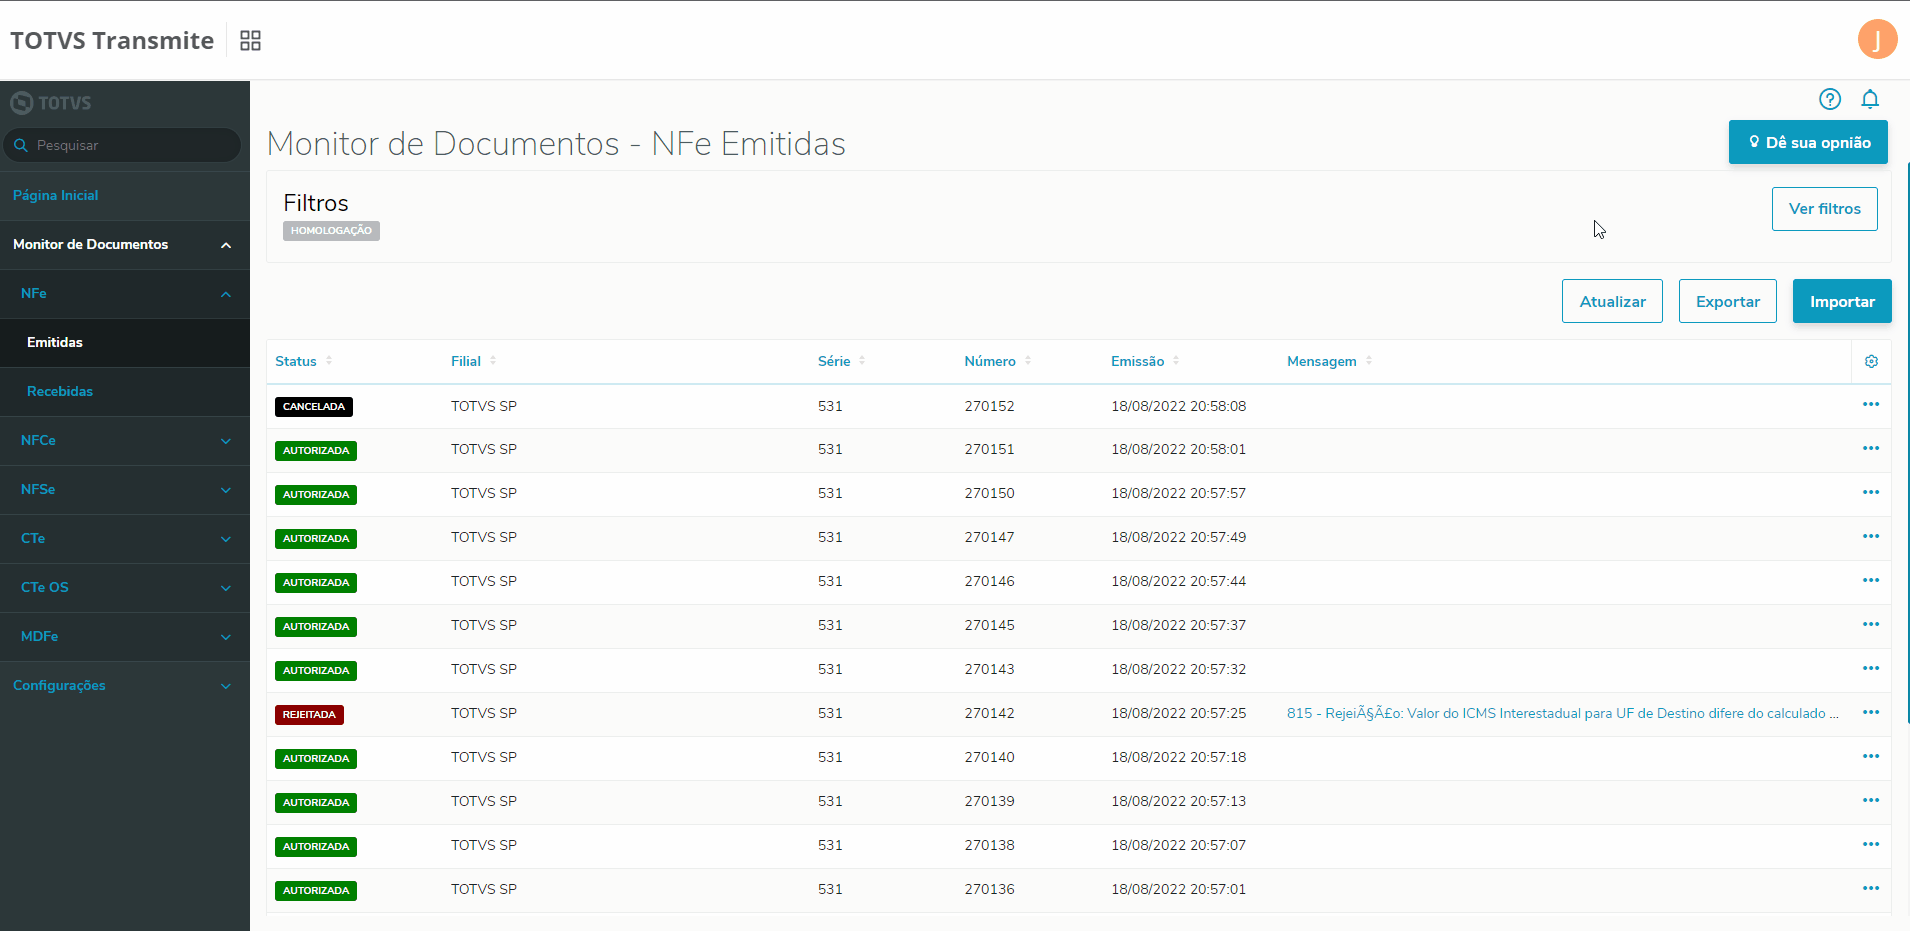Expand the Configurações sidebar section
This screenshot has width=1910, height=931.
[x=226, y=686]
